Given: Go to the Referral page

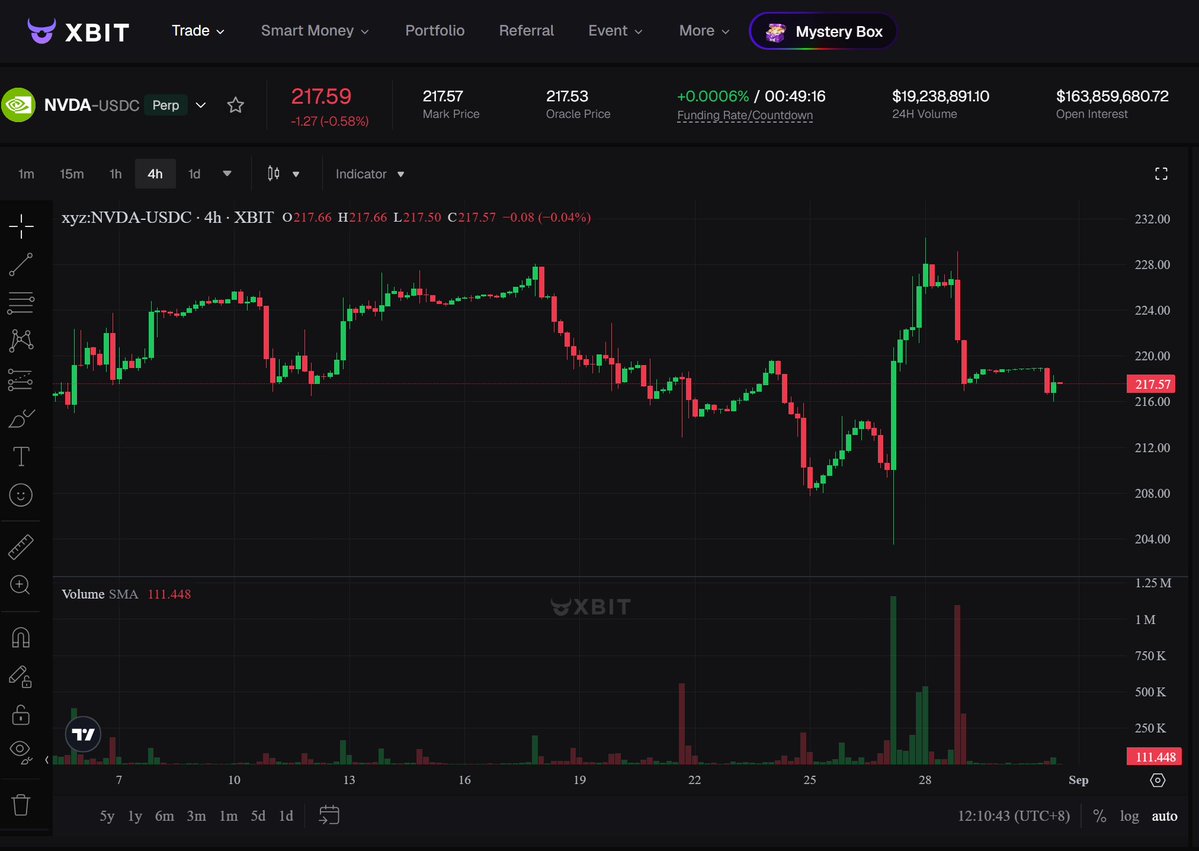Looking at the screenshot, I should click(x=526, y=31).
